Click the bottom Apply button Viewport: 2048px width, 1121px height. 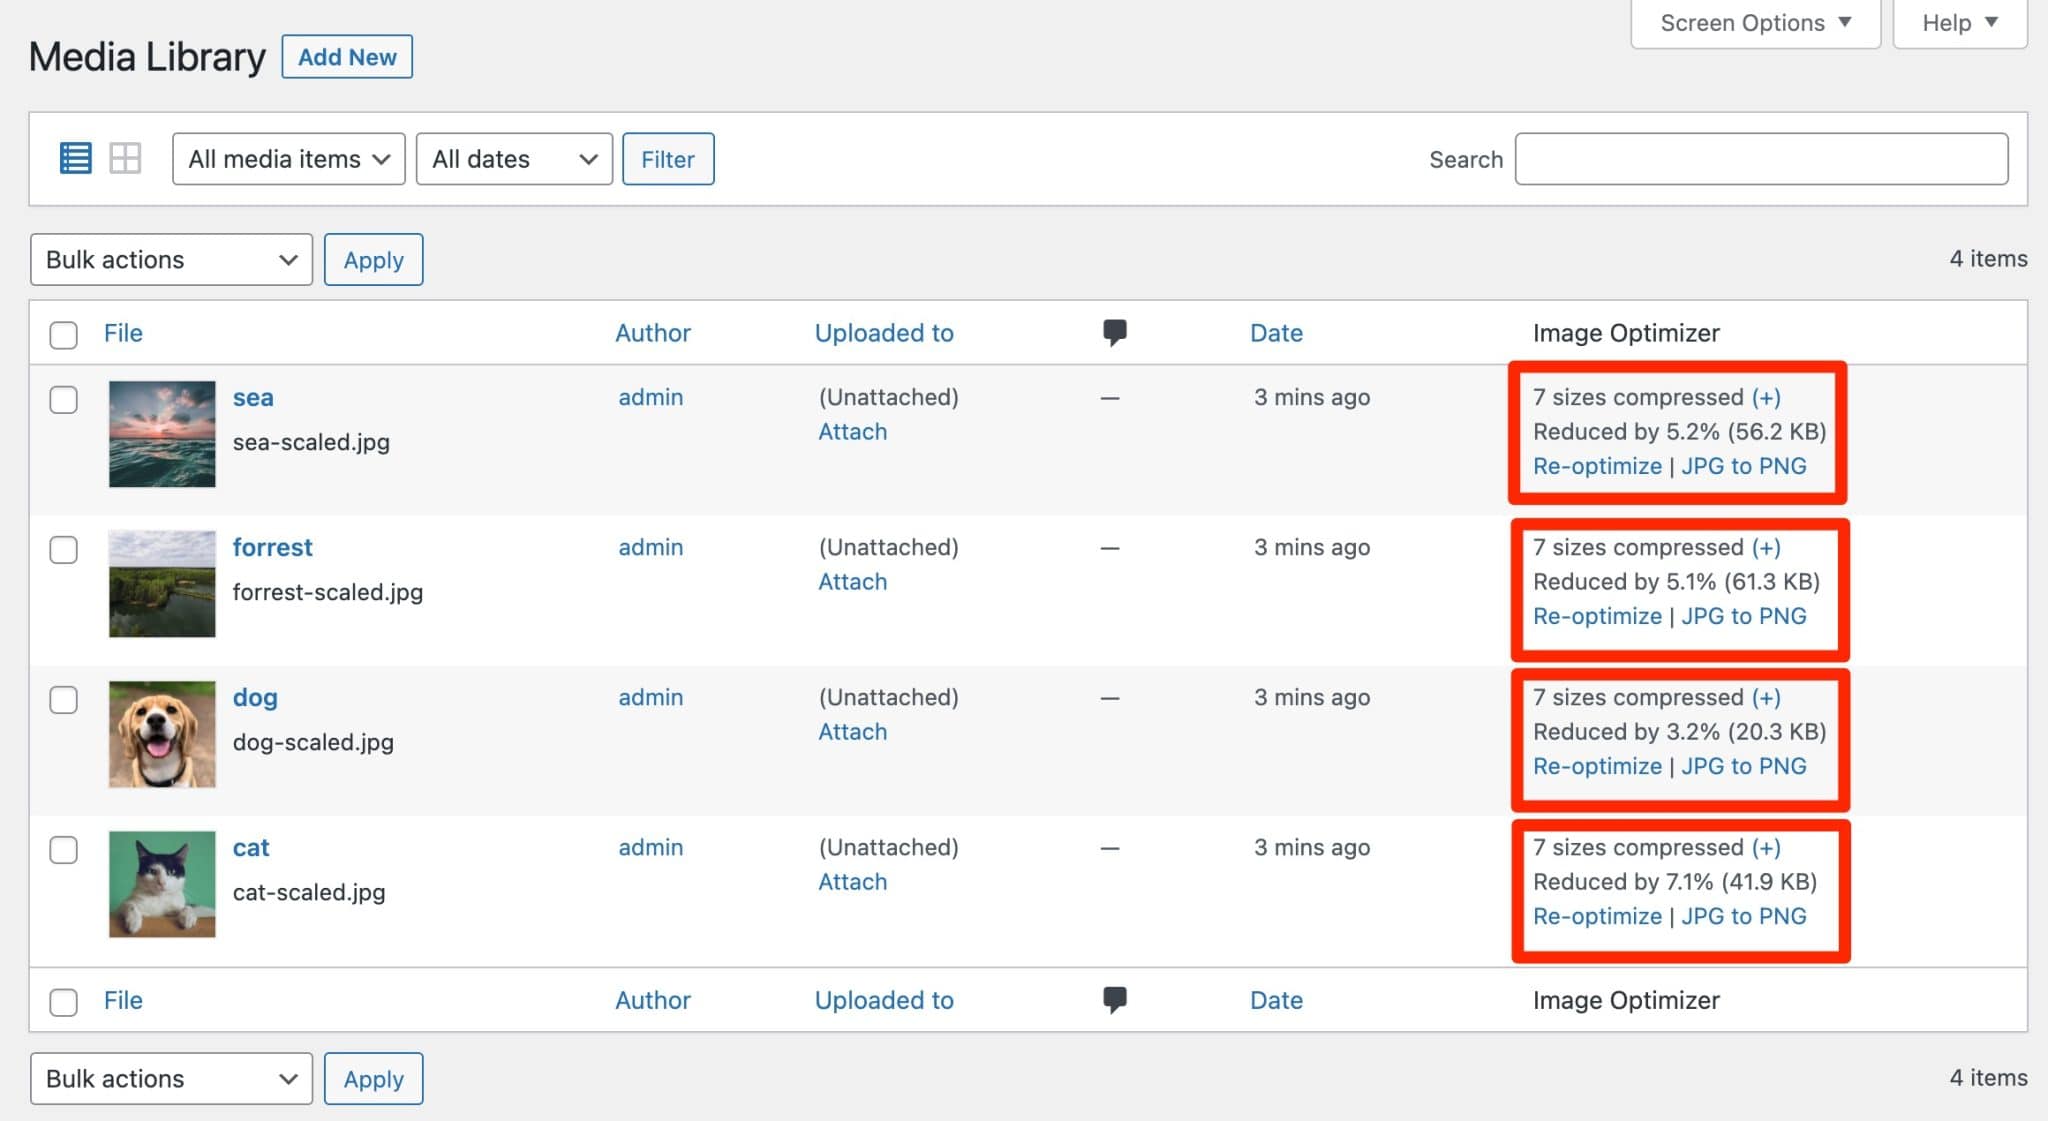(373, 1079)
